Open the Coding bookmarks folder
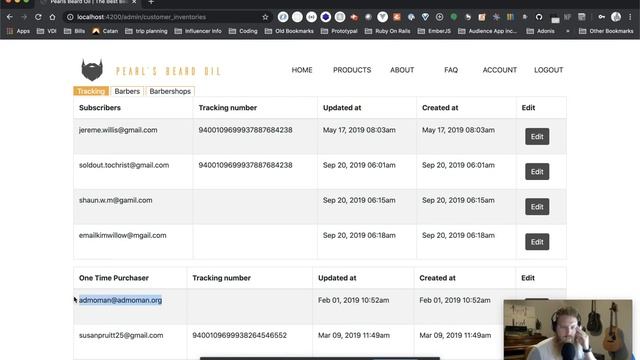 tap(243, 31)
